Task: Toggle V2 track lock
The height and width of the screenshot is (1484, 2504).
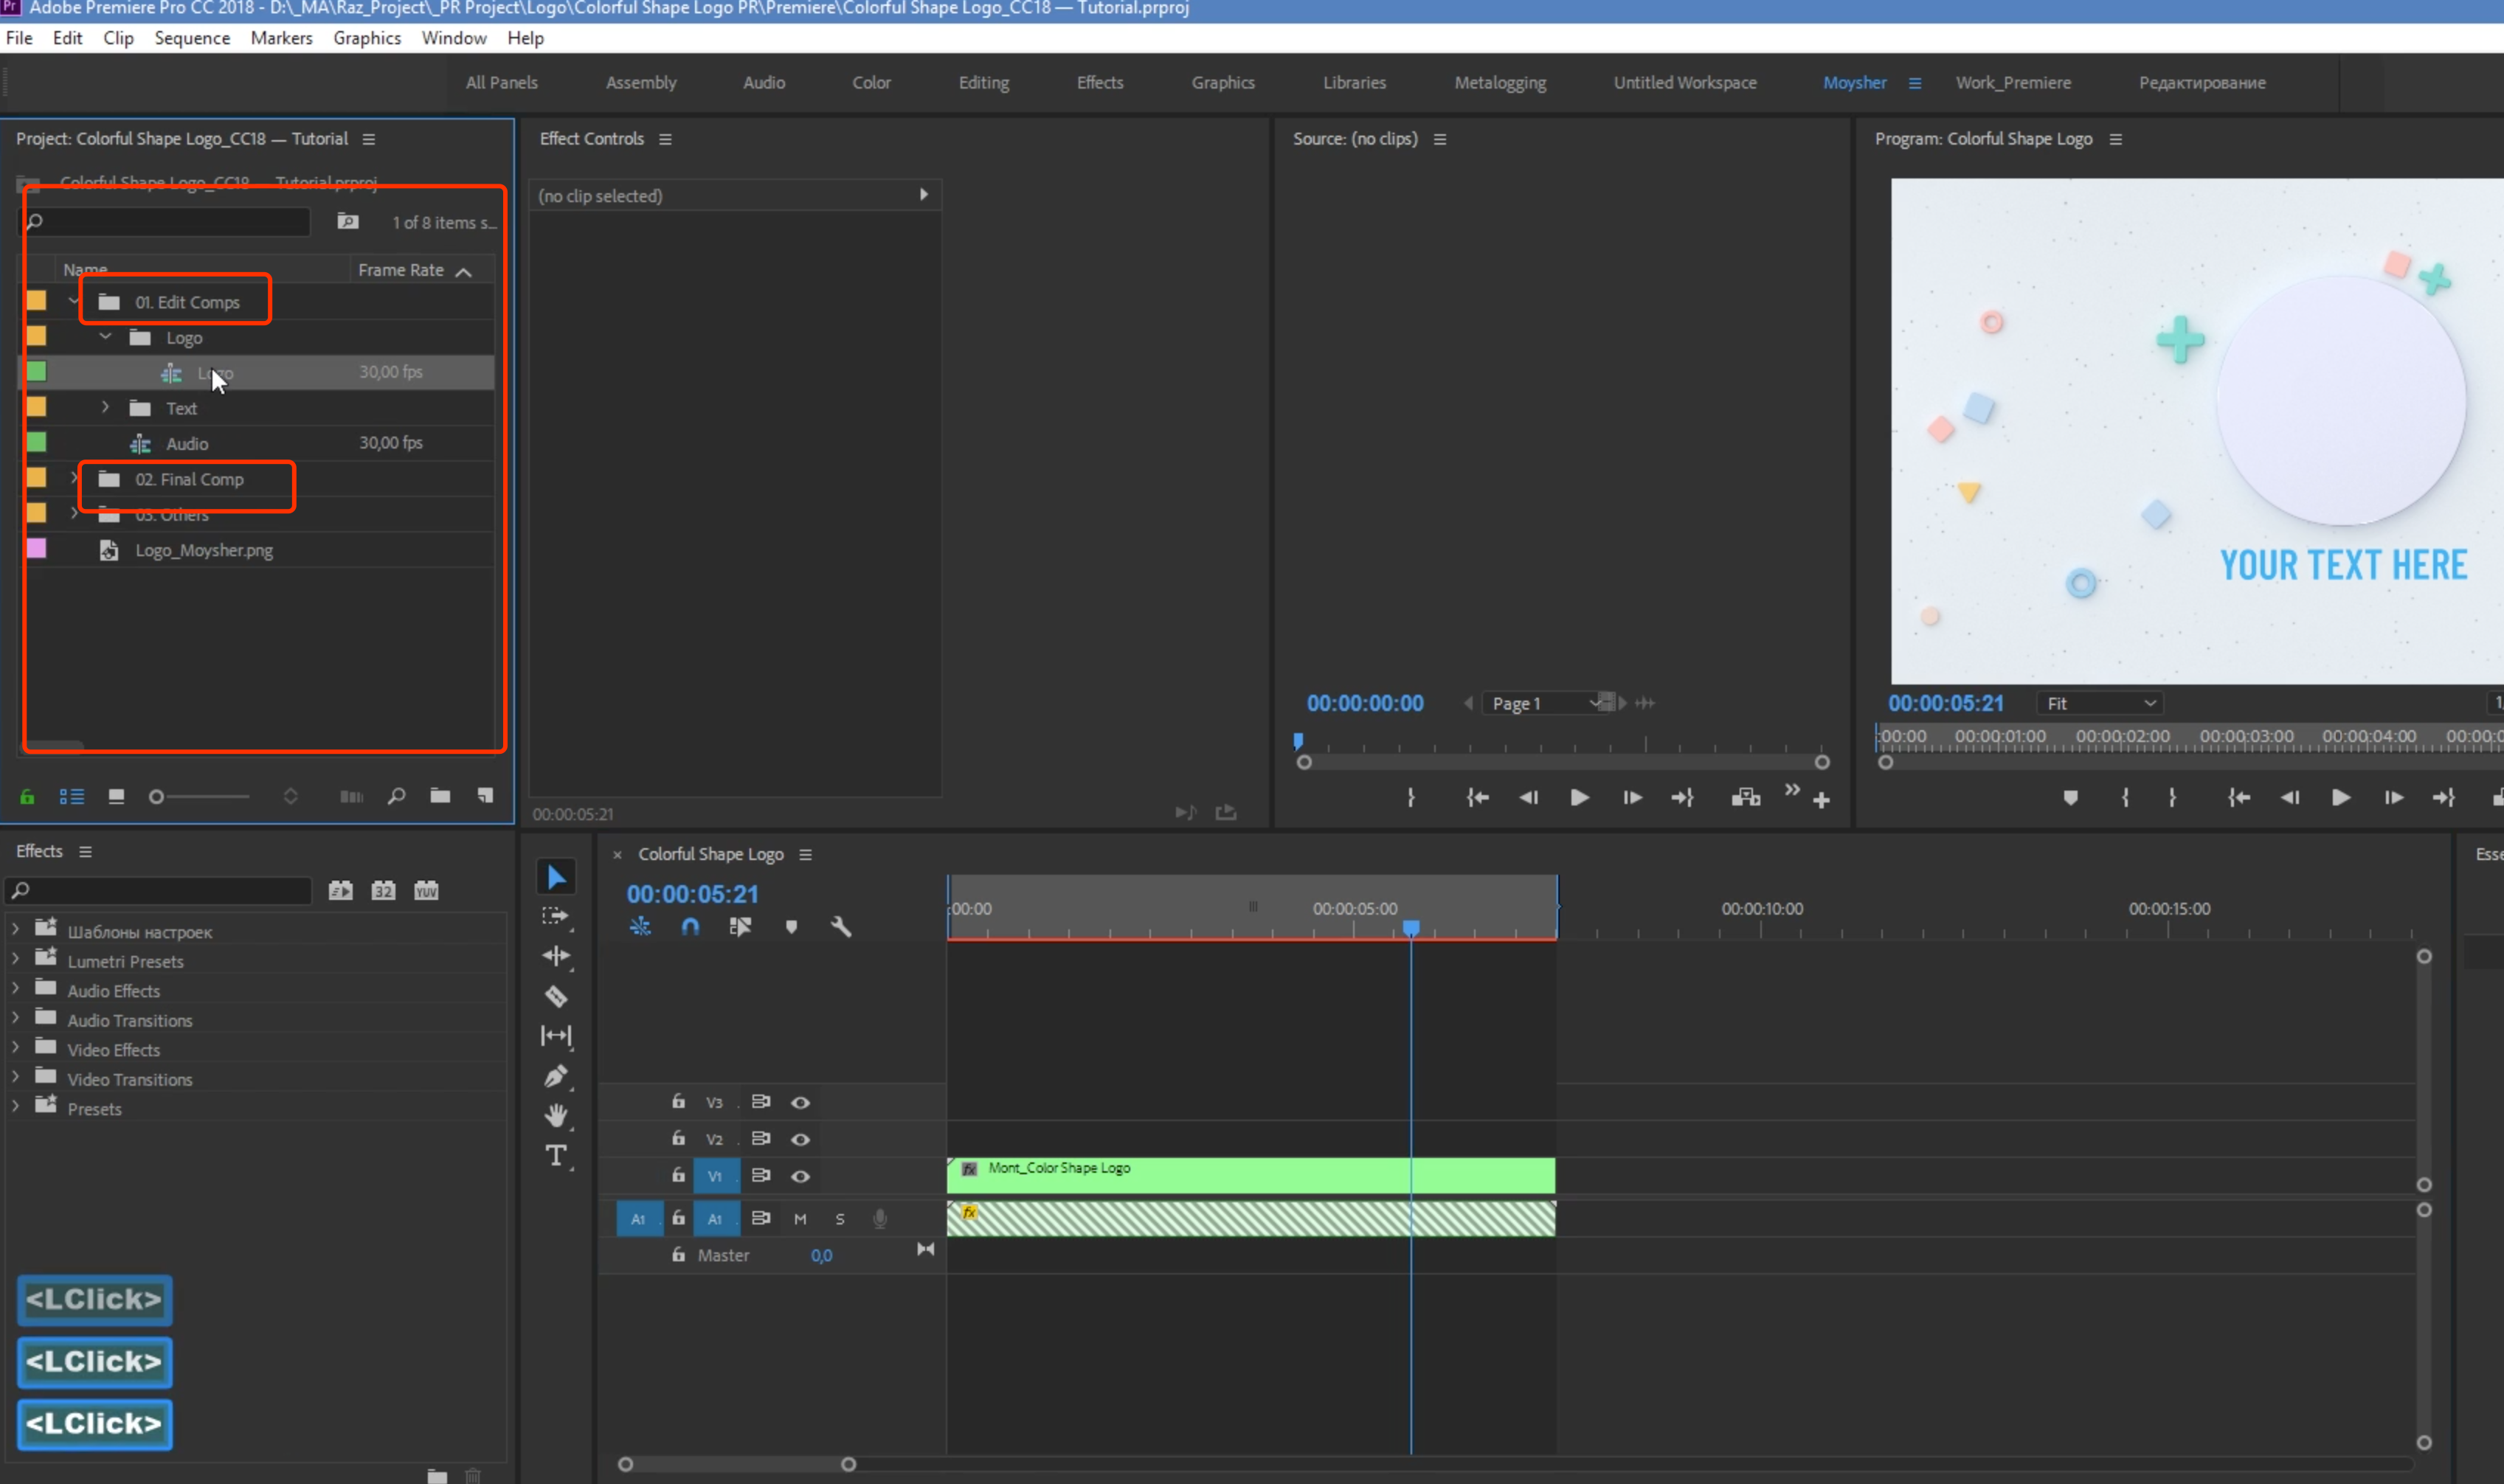Action: pyautogui.click(x=678, y=1138)
